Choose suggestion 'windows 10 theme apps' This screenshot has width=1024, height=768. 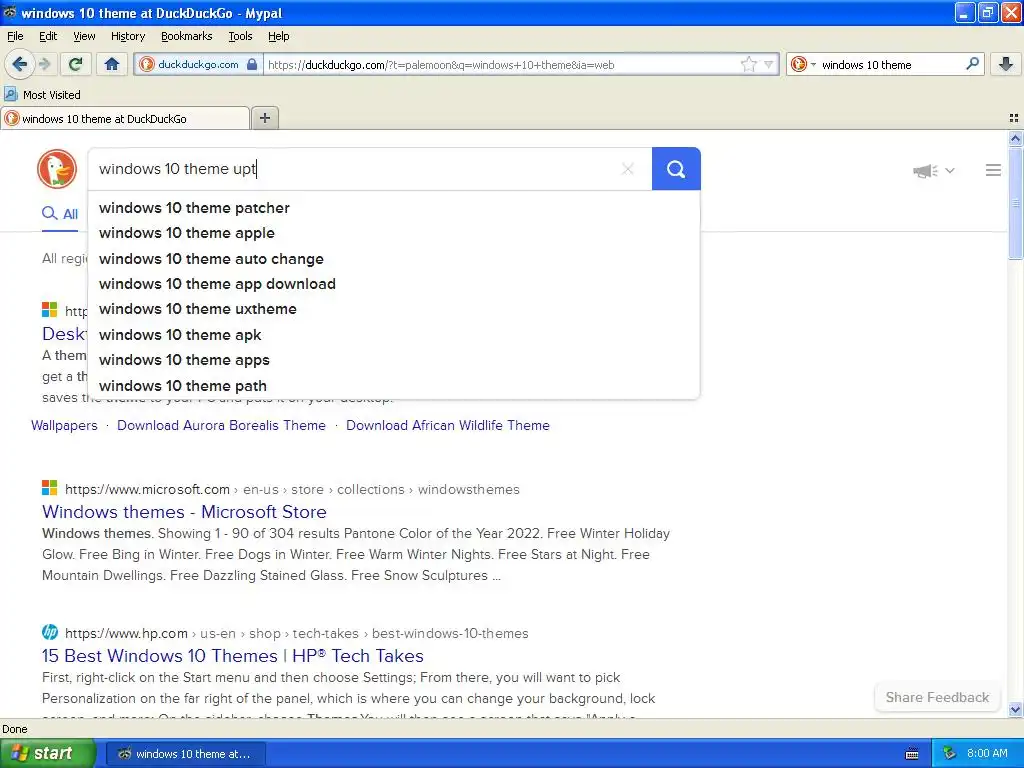[394, 360]
